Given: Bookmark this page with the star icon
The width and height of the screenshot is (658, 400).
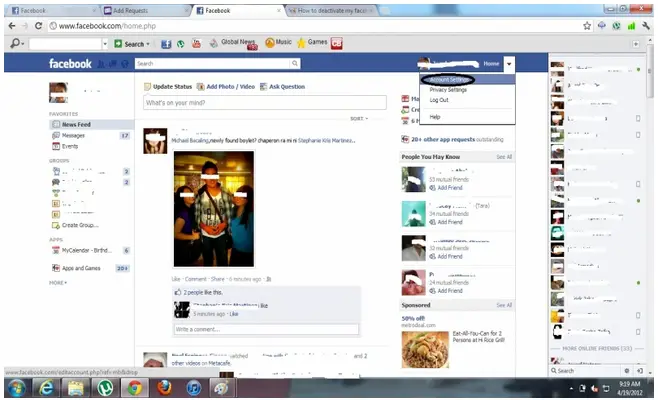Looking at the screenshot, I should coord(587,26).
